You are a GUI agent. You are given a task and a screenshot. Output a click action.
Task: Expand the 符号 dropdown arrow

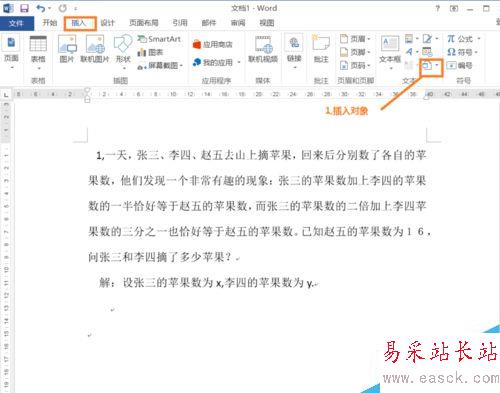point(476,52)
